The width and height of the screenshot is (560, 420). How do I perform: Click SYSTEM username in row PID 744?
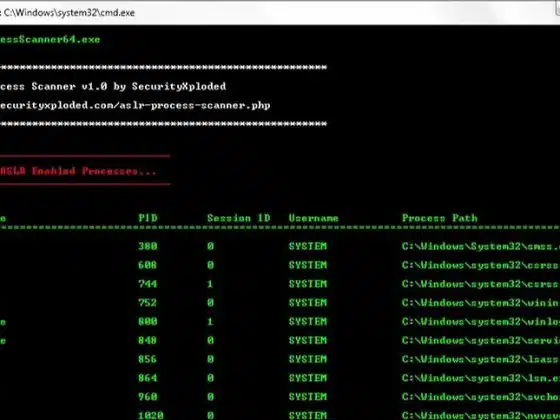308,284
